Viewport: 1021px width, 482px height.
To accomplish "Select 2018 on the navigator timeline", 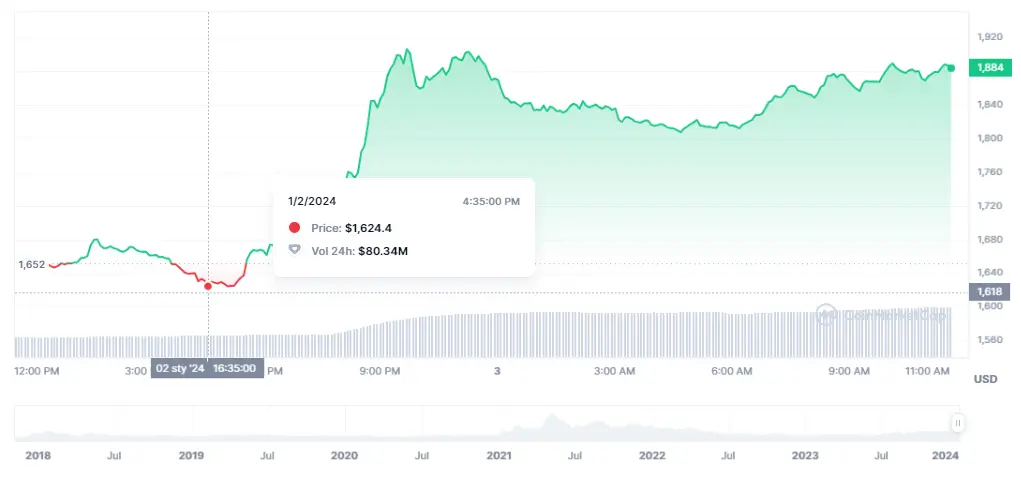I will point(39,456).
